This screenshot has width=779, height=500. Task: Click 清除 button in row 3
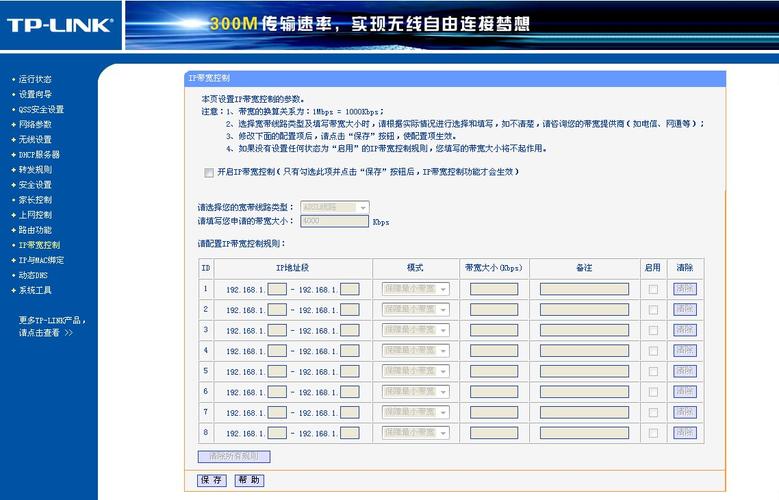(x=685, y=330)
